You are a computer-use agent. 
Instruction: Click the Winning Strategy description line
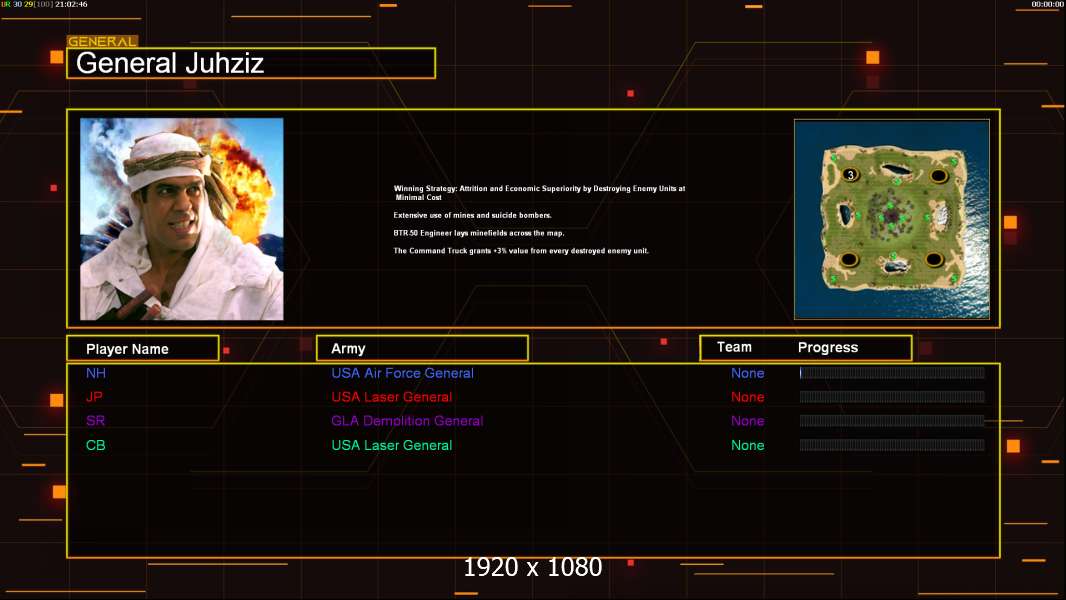tap(539, 193)
